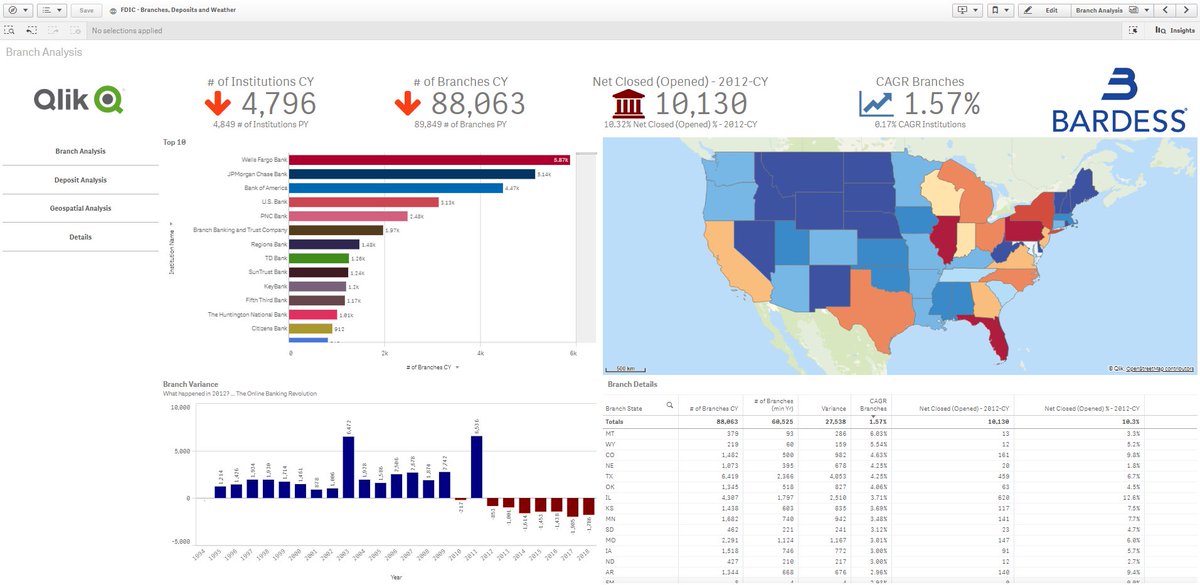Open the smart search selection tool
The image size is (1200, 585).
point(9,30)
